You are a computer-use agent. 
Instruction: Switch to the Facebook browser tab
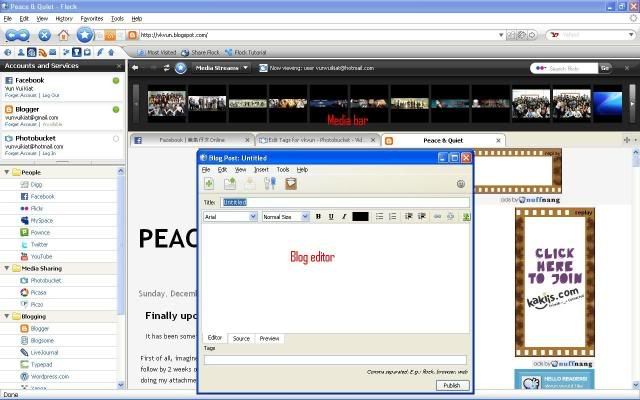coord(192,140)
